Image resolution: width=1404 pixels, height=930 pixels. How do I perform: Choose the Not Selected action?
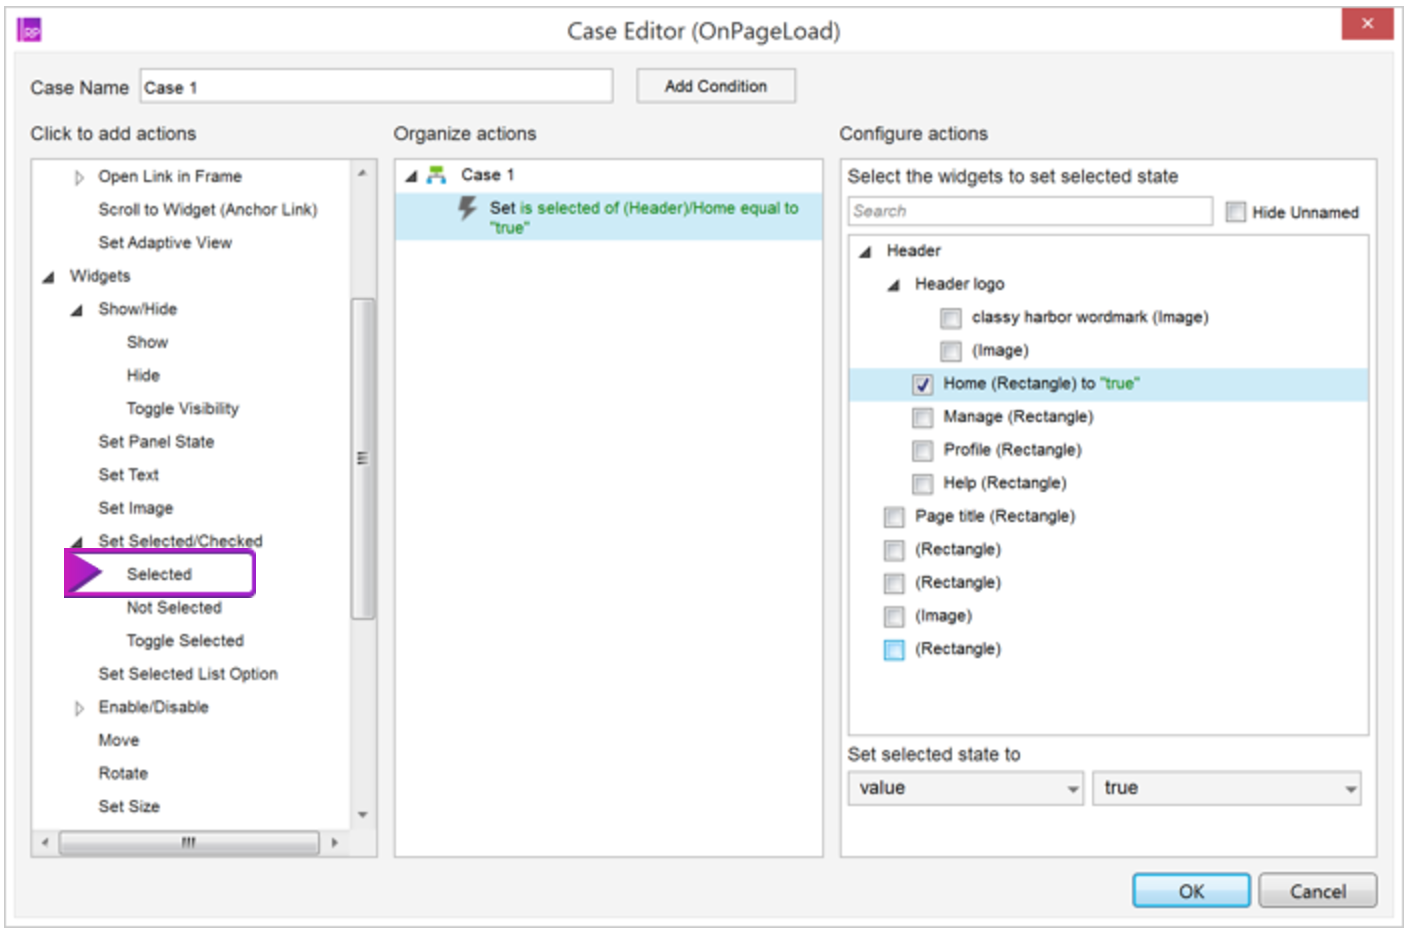[174, 607]
